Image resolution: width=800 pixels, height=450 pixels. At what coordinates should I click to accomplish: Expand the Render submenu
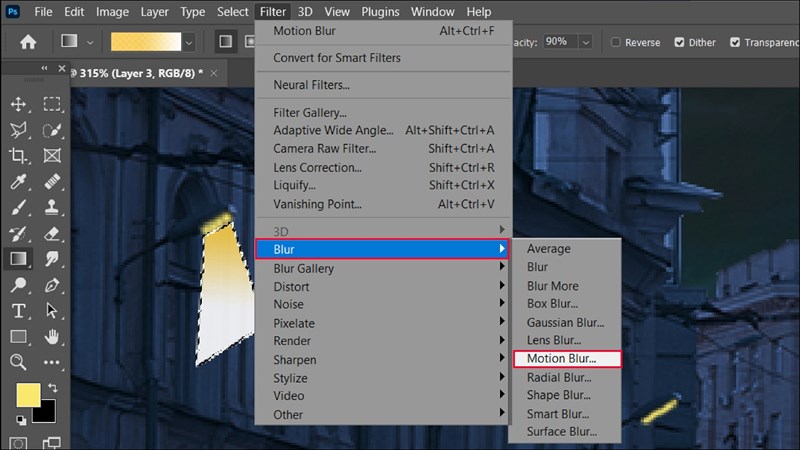click(383, 341)
